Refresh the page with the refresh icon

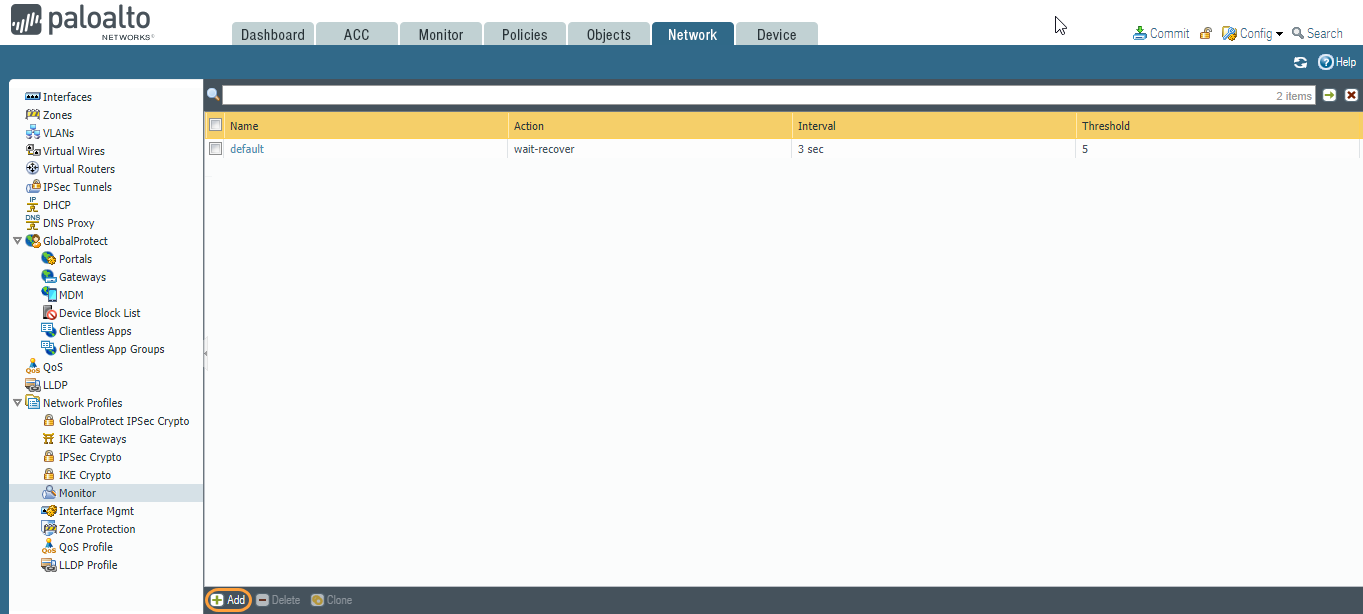pyautogui.click(x=1300, y=61)
